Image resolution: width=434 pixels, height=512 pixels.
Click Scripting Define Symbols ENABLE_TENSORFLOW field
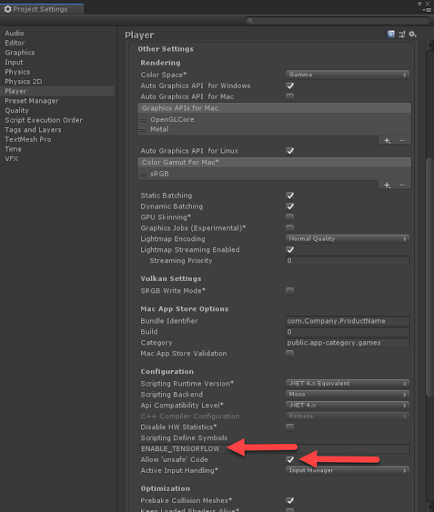click(x=275, y=449)
